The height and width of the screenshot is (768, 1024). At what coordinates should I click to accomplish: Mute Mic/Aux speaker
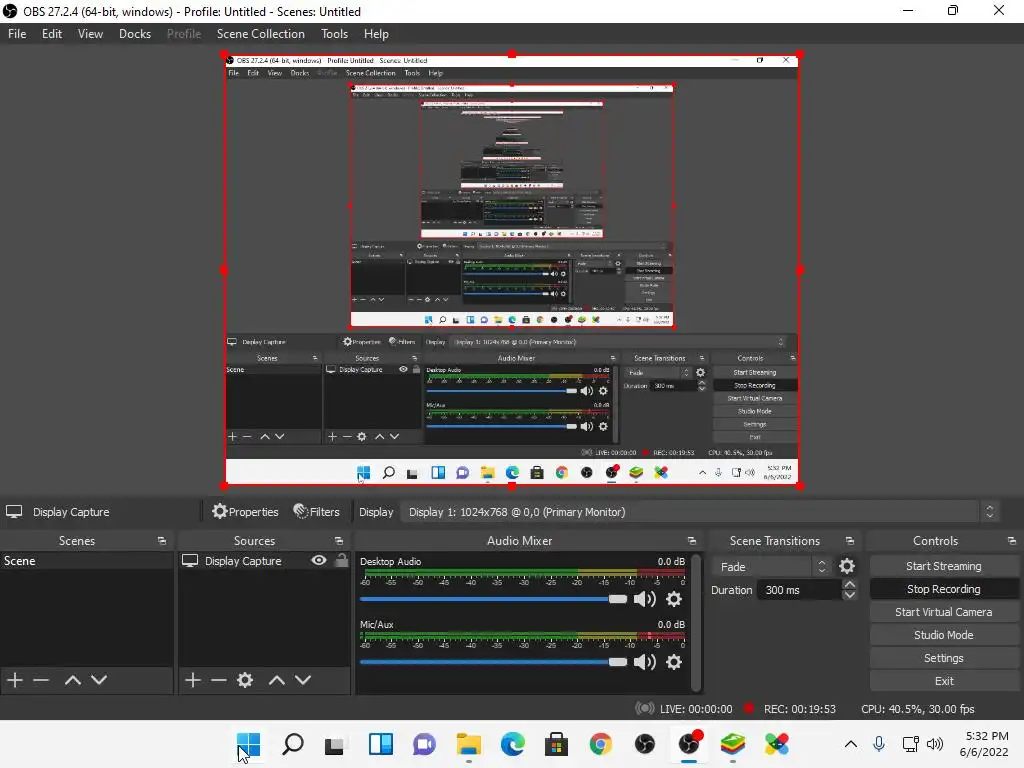tap(645, 662)
